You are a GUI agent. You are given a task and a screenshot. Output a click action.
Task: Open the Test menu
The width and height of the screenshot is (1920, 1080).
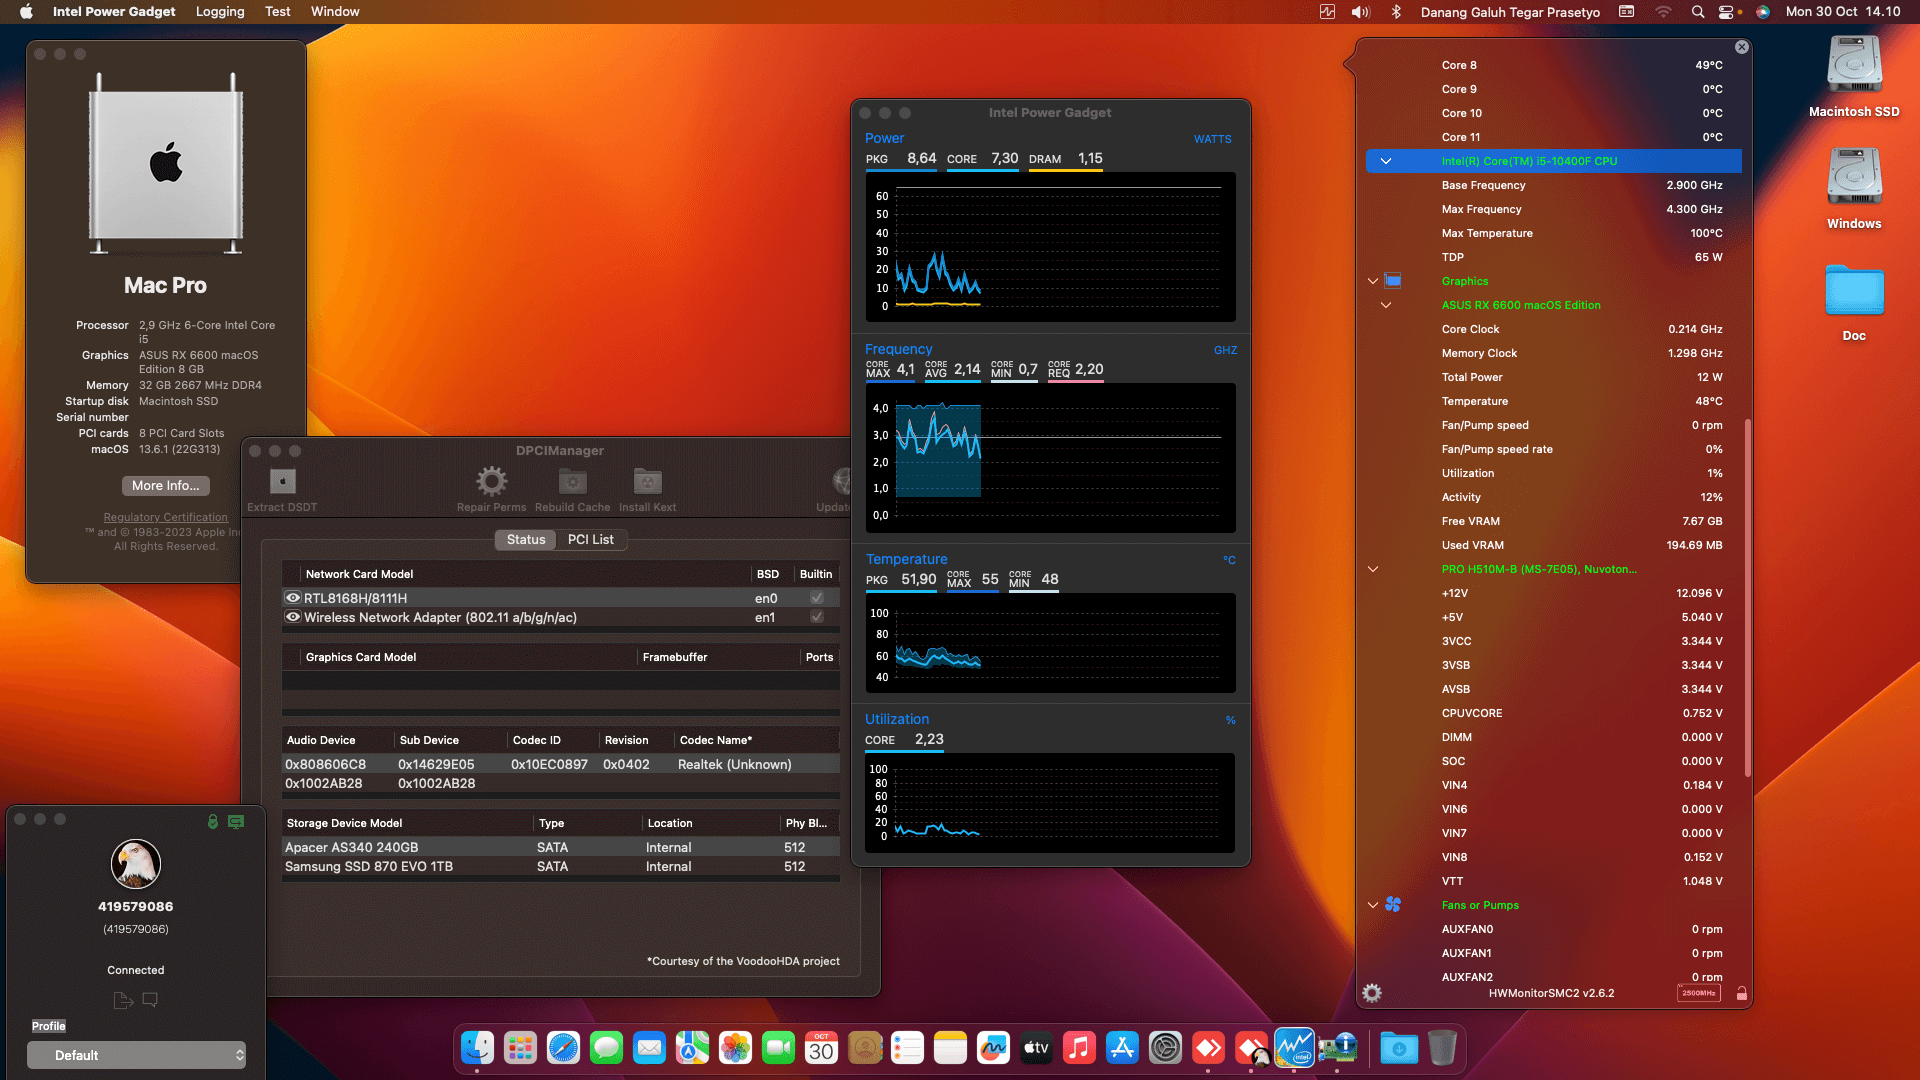[x=277, y=12]
